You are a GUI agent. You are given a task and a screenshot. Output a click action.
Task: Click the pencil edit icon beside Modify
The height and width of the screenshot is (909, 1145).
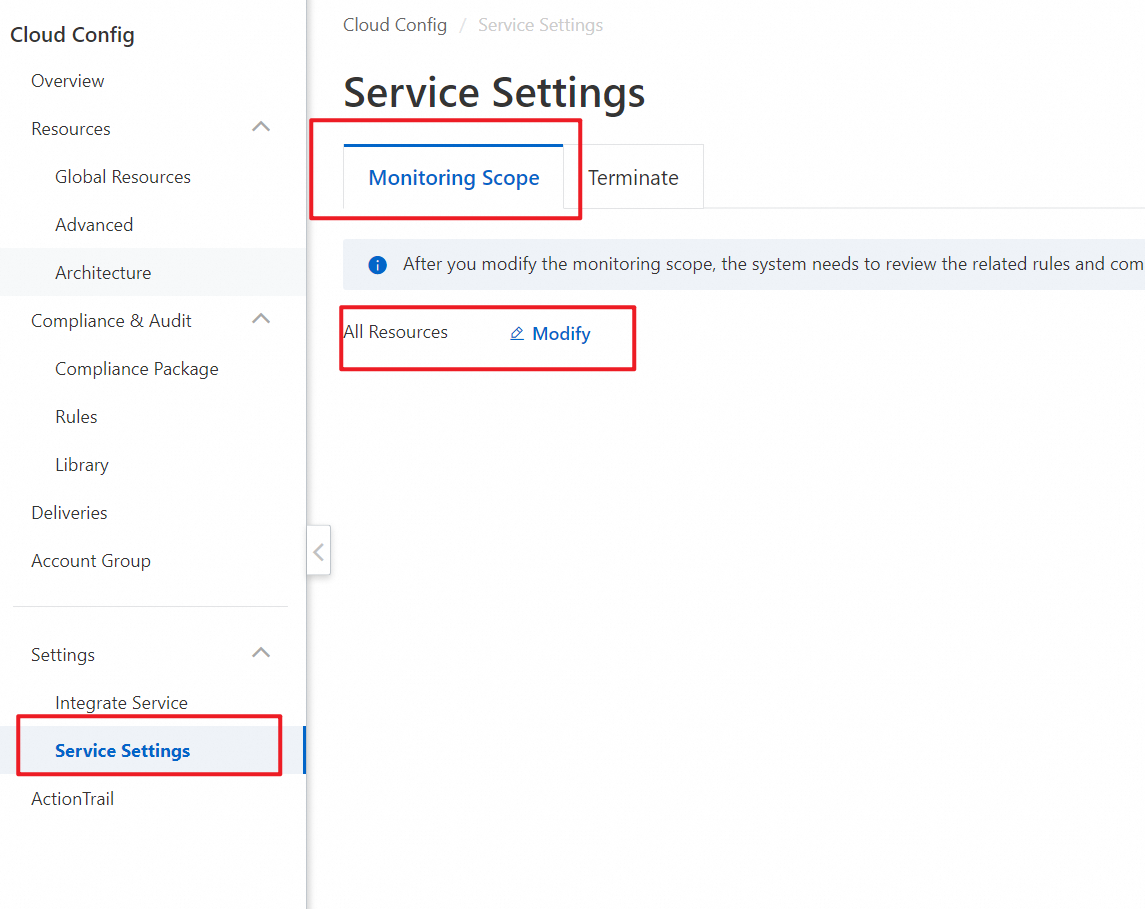point(517,334)
